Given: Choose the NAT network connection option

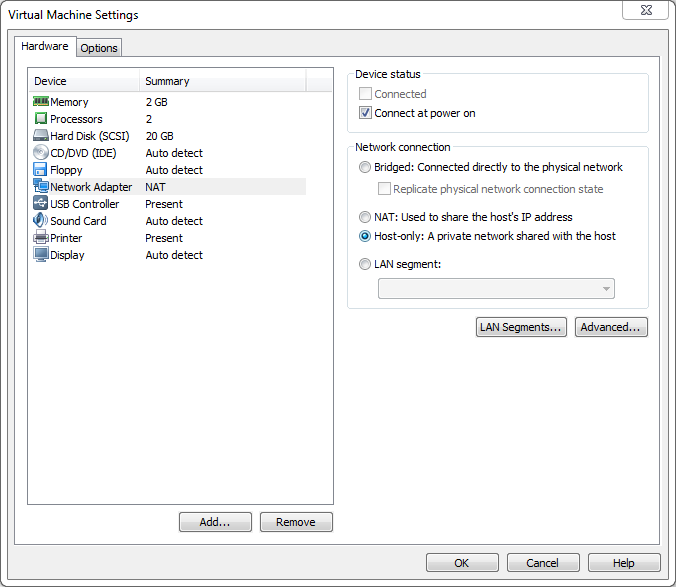Looking at the screenshot, I should [365, 217].
